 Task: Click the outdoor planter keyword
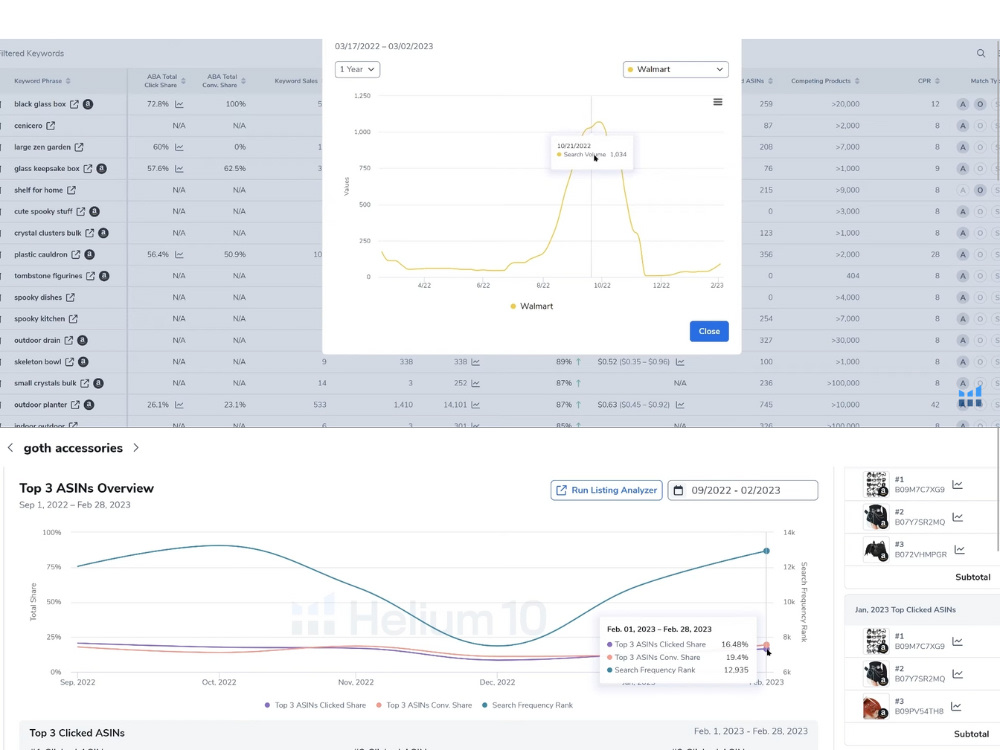(x=41, y=405)
